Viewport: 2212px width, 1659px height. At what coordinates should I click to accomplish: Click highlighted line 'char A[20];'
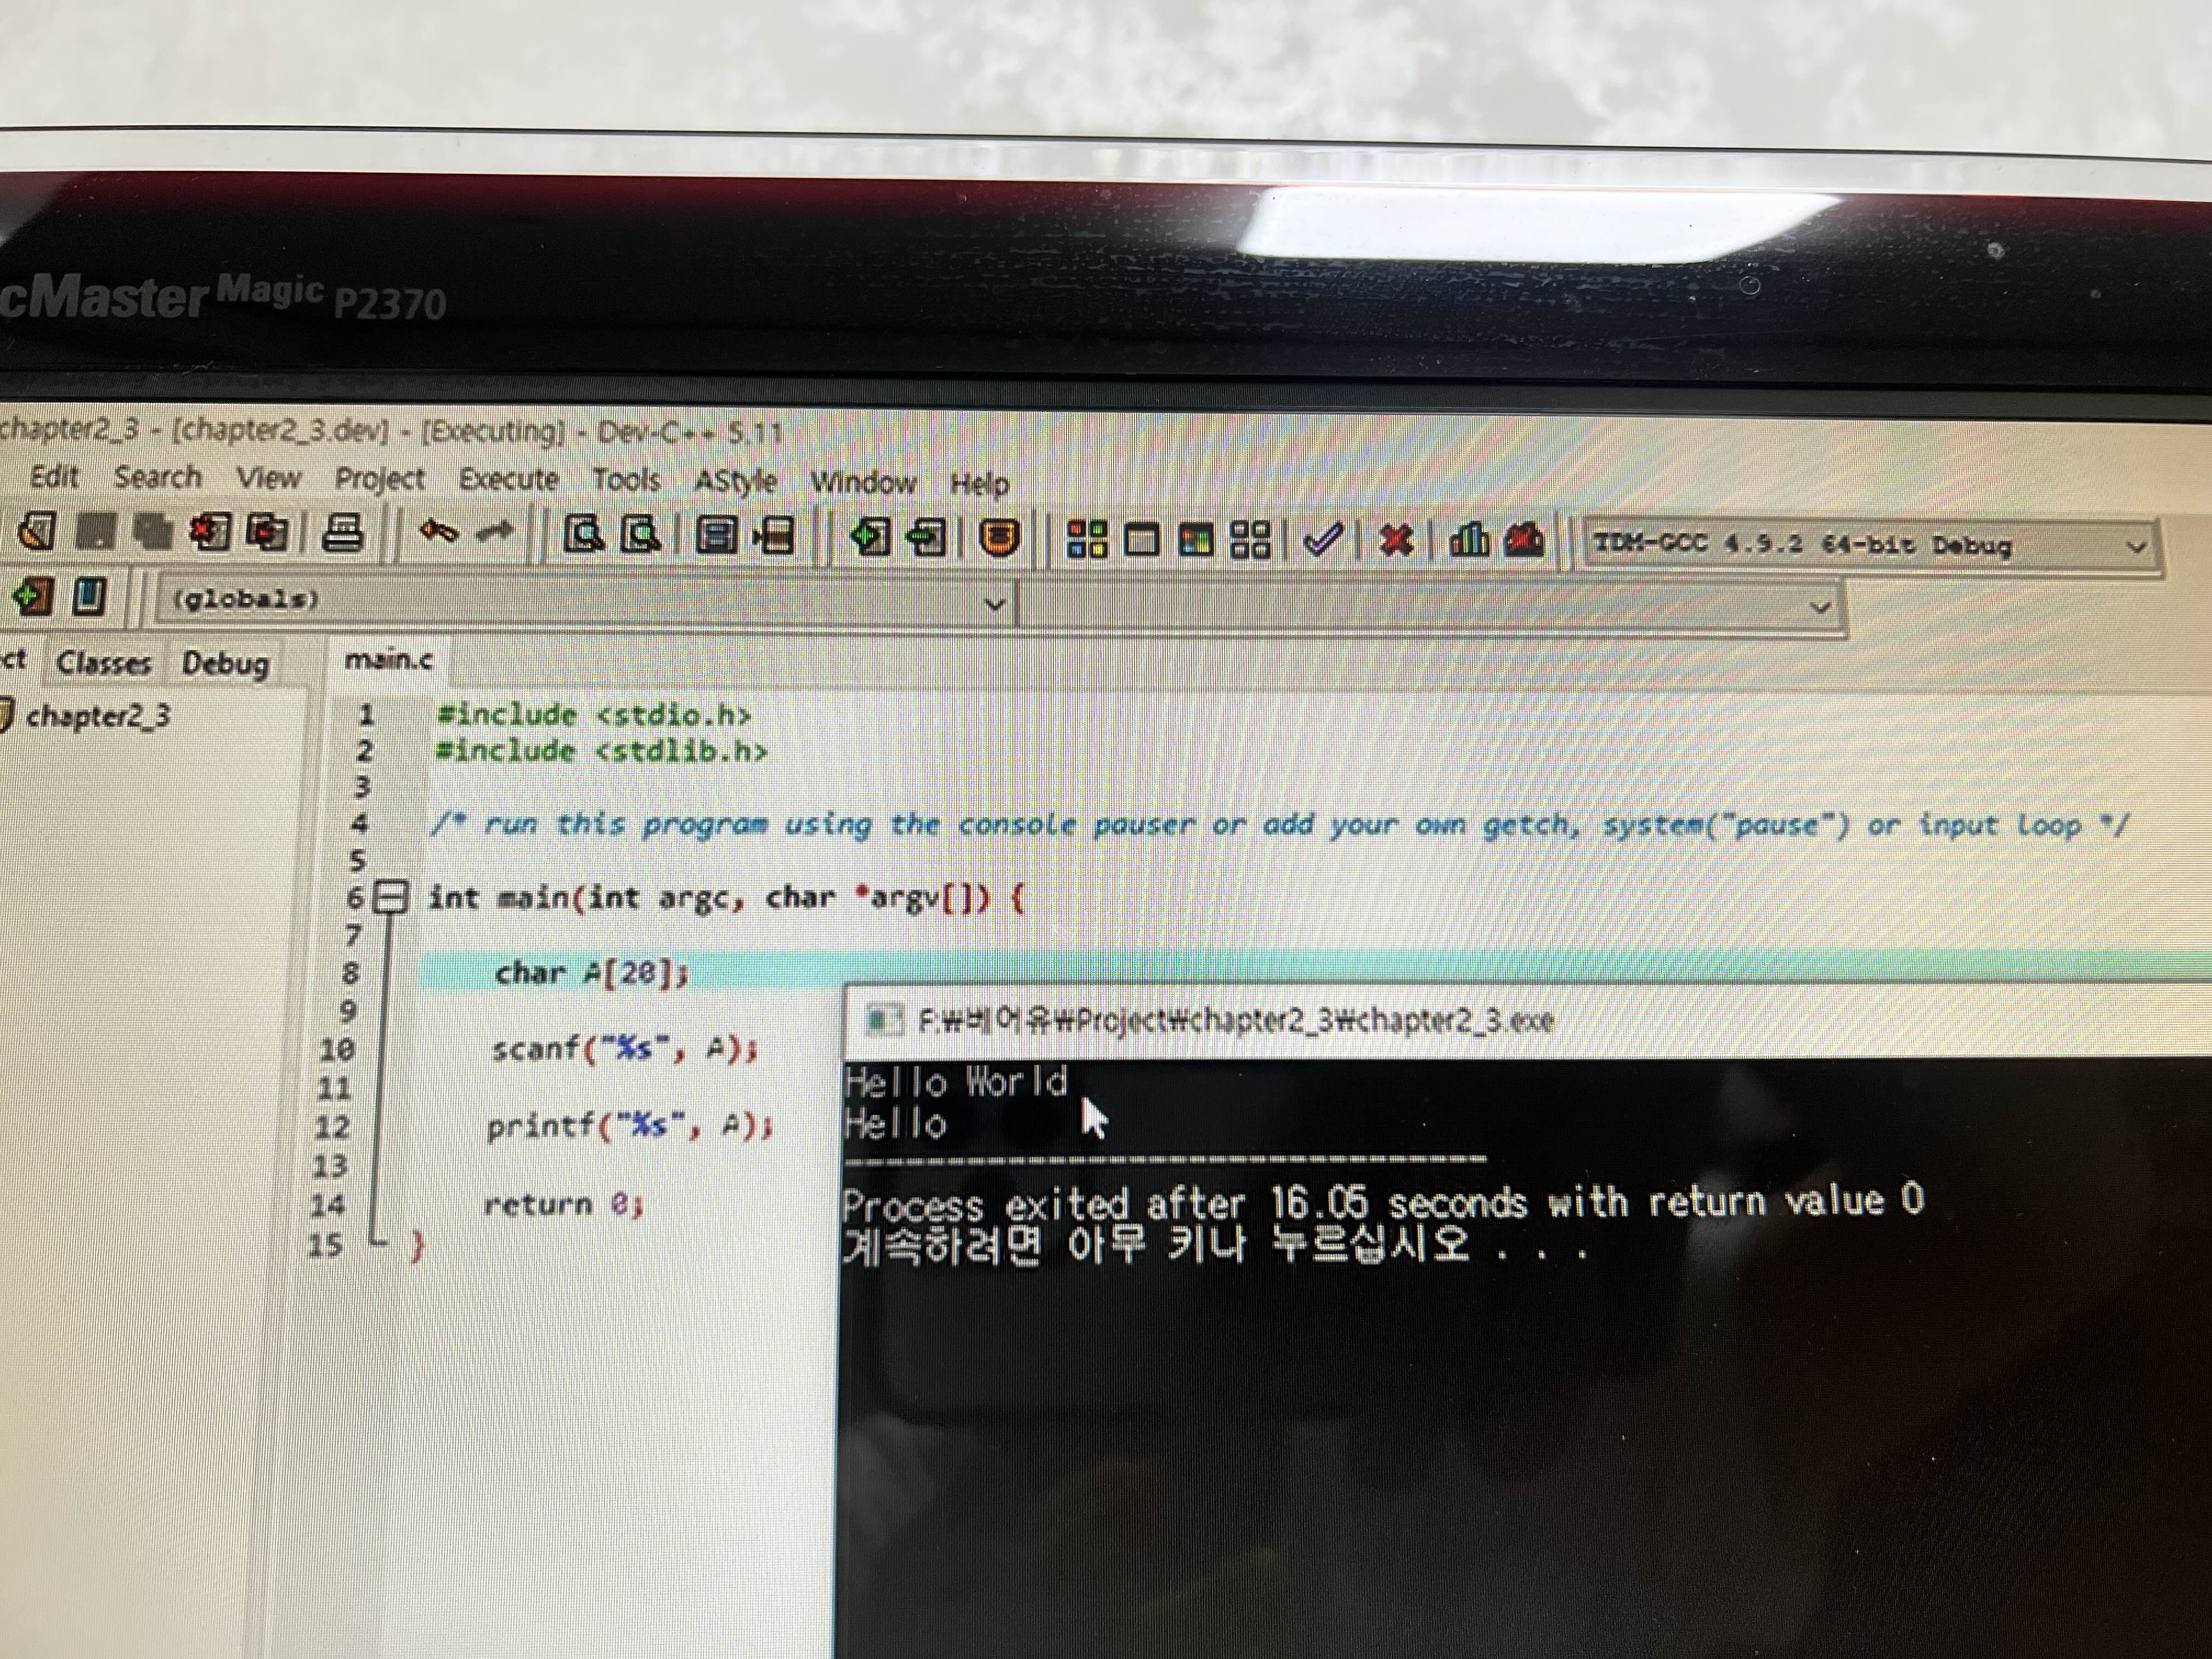coord(592,972)
